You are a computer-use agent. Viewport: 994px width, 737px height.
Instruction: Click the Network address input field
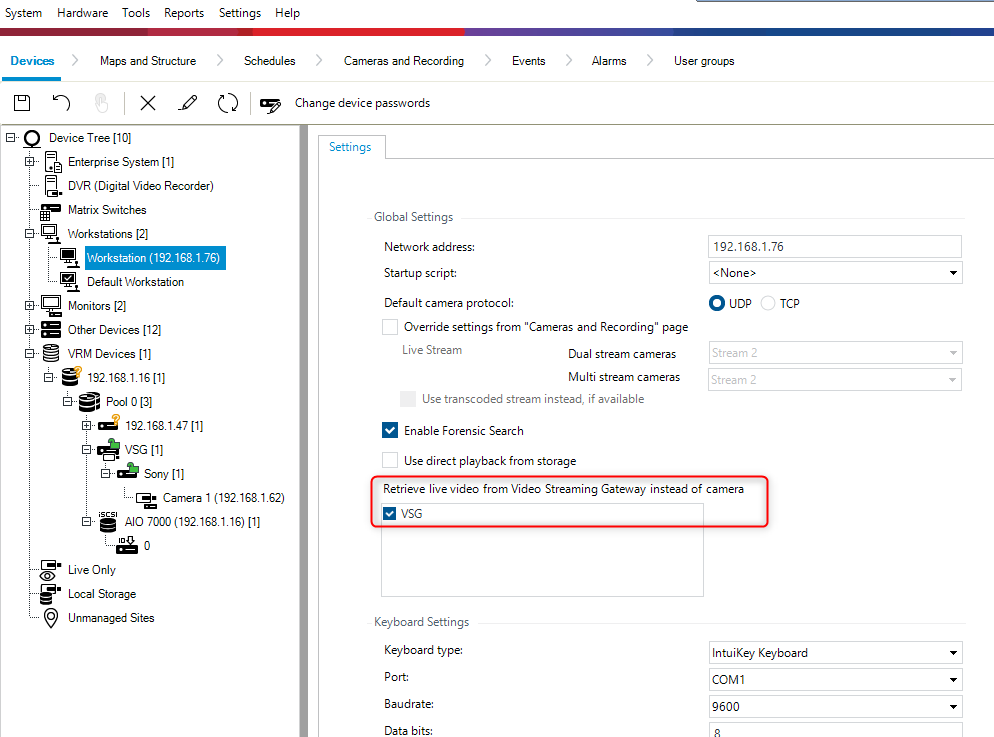pyautogui.click(x=834, y=247)
